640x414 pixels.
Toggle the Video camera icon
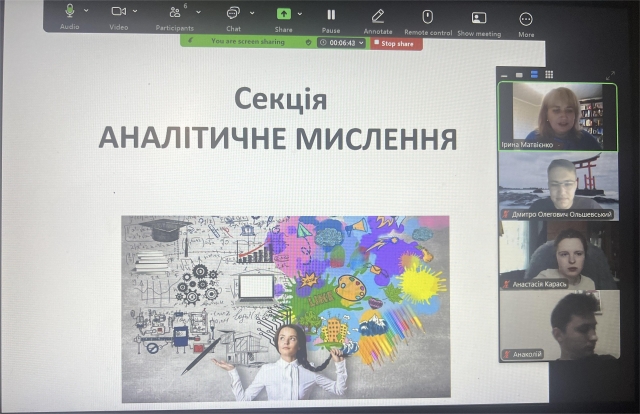point(119,12)
